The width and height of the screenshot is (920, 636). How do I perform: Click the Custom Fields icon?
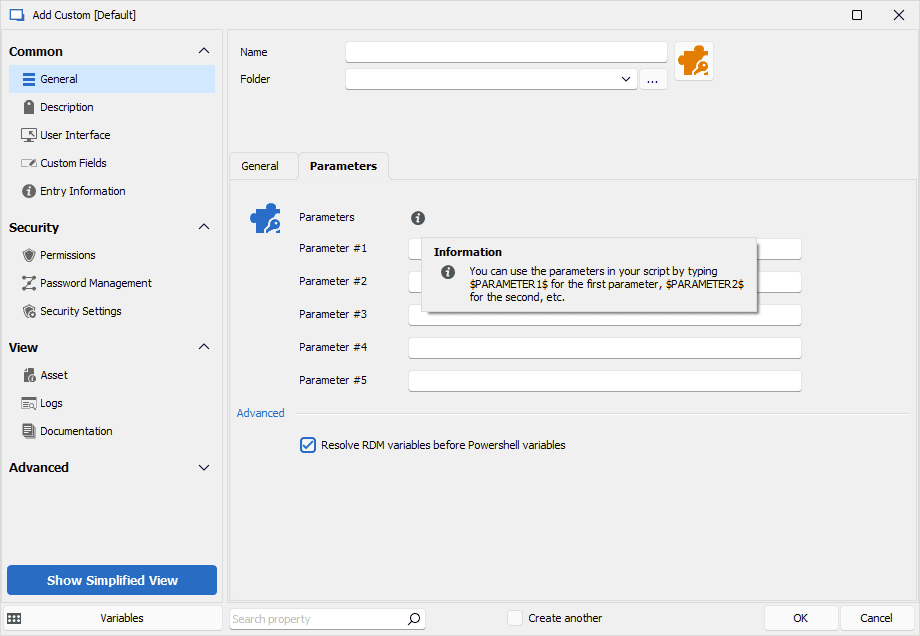29,163
